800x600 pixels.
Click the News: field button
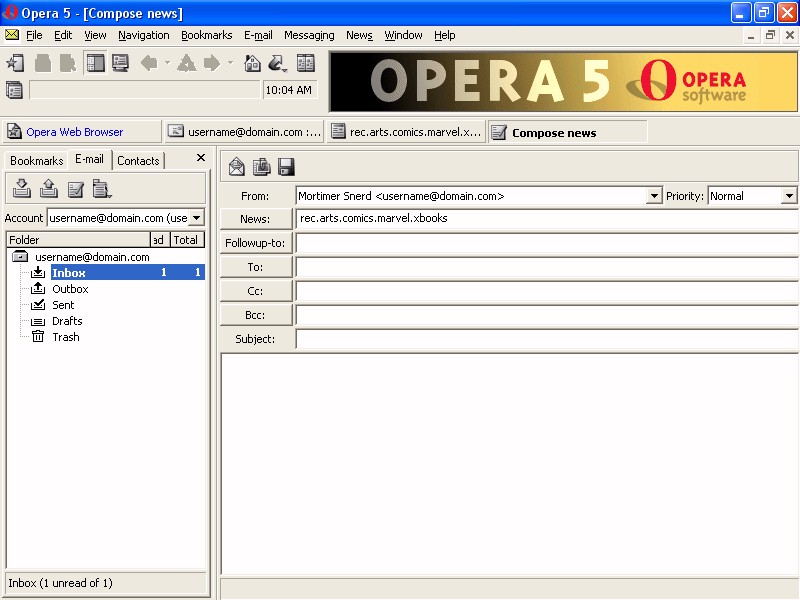[256, 218]
